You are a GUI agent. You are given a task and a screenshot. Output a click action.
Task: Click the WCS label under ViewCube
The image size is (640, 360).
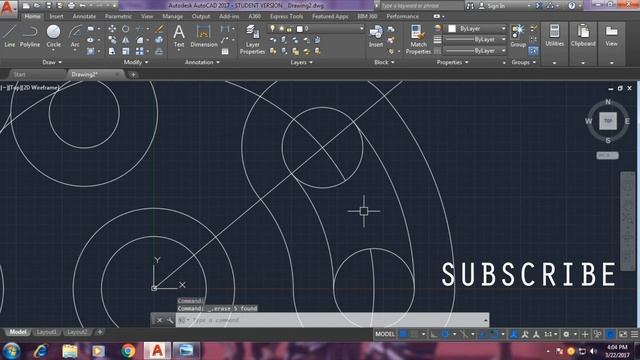[x=607, y=156]
